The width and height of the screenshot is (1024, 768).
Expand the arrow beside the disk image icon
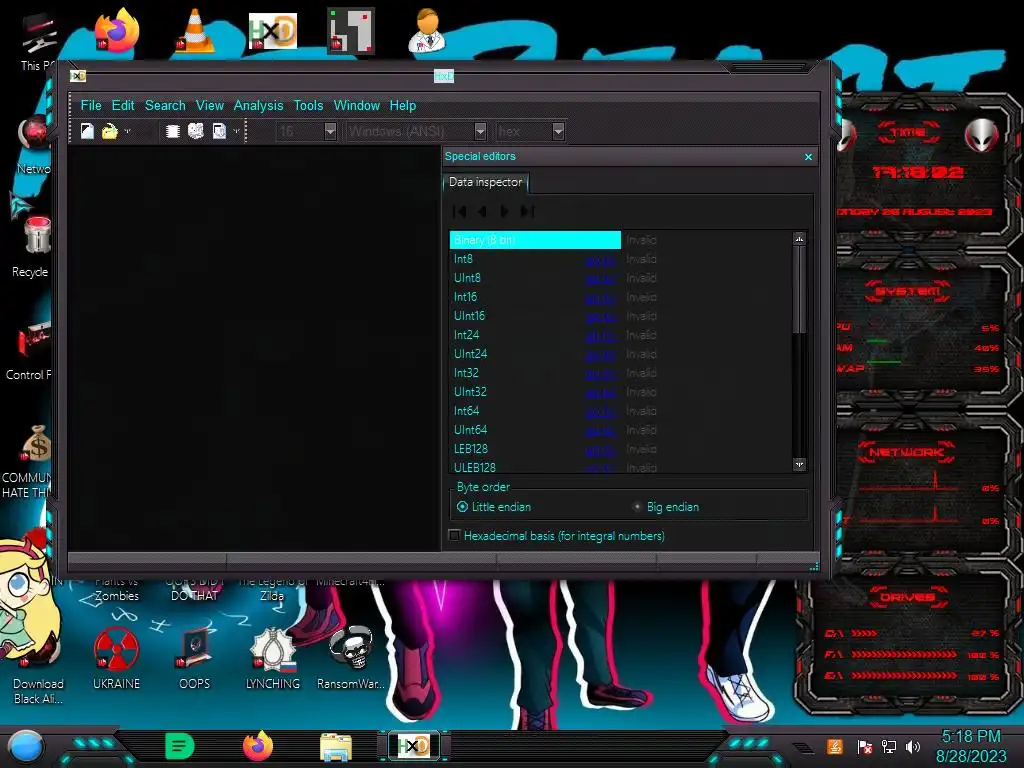point(236,131)
